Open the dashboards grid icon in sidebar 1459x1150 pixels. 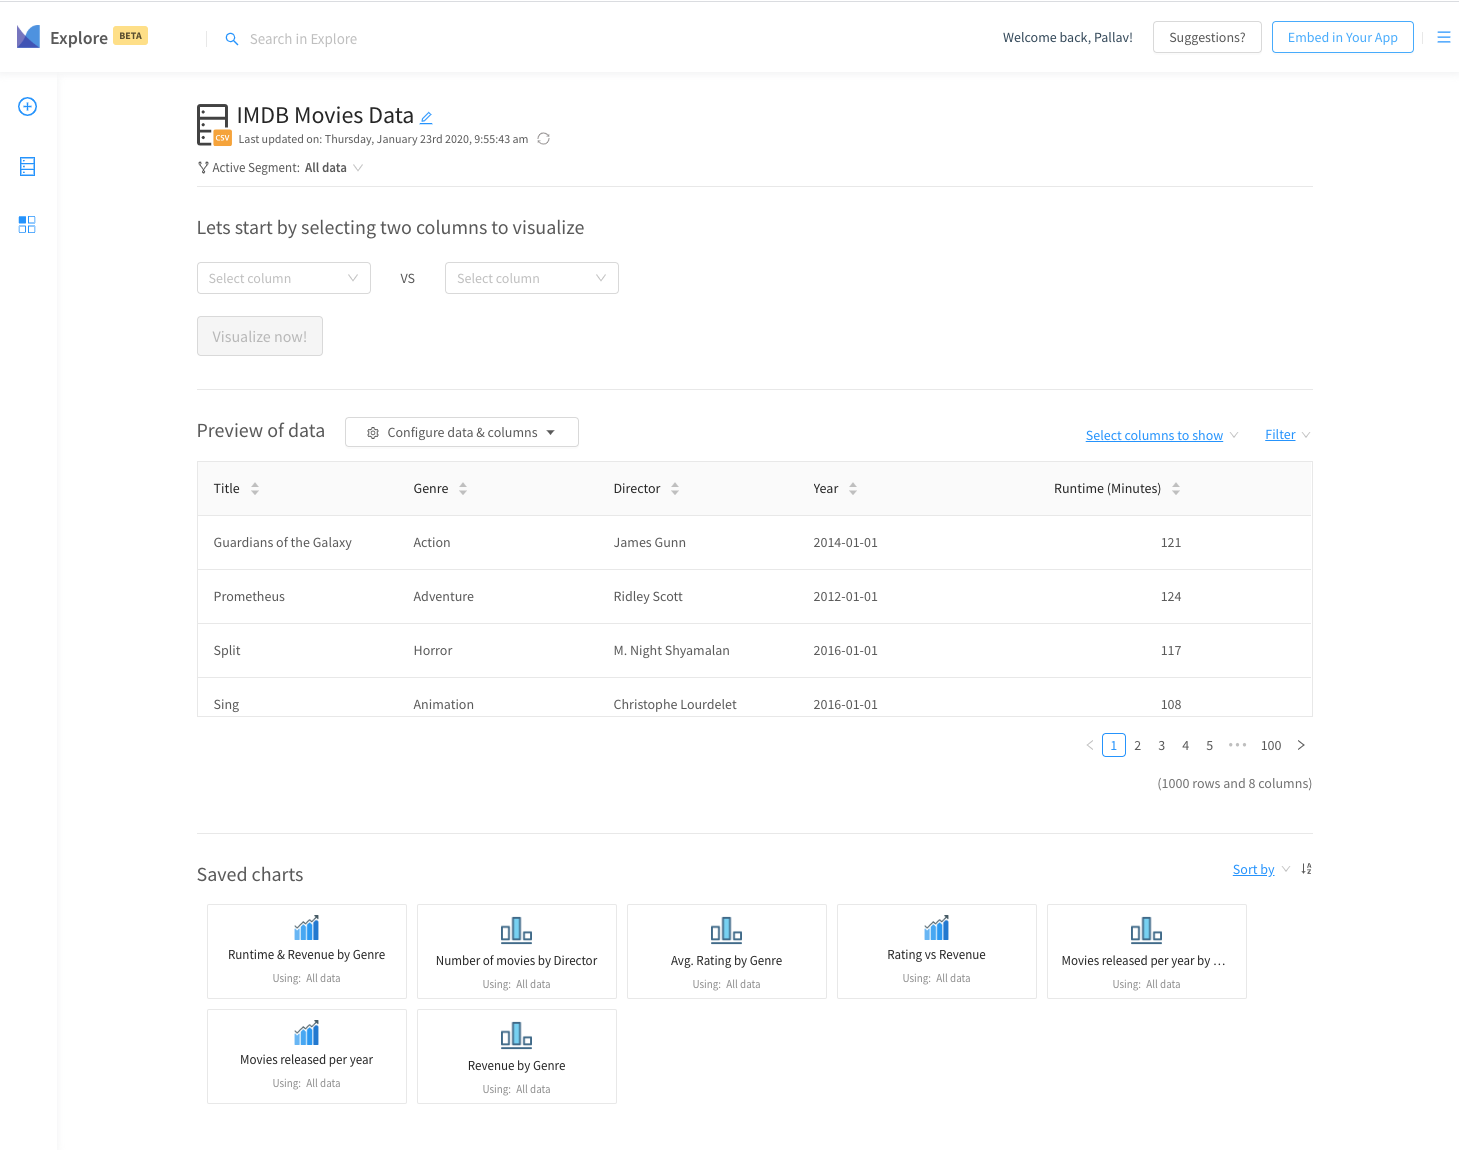[27, 224]
